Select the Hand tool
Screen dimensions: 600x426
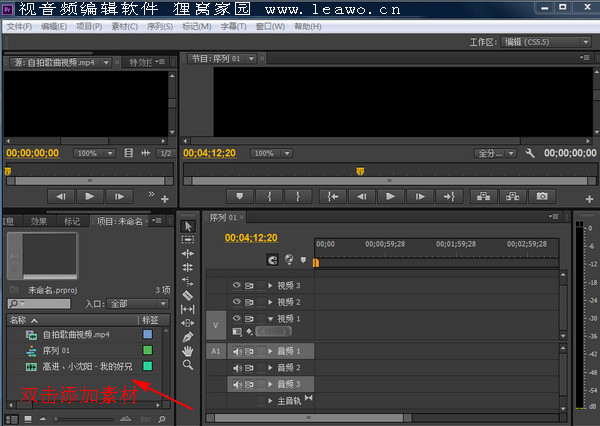coord(188,351)
